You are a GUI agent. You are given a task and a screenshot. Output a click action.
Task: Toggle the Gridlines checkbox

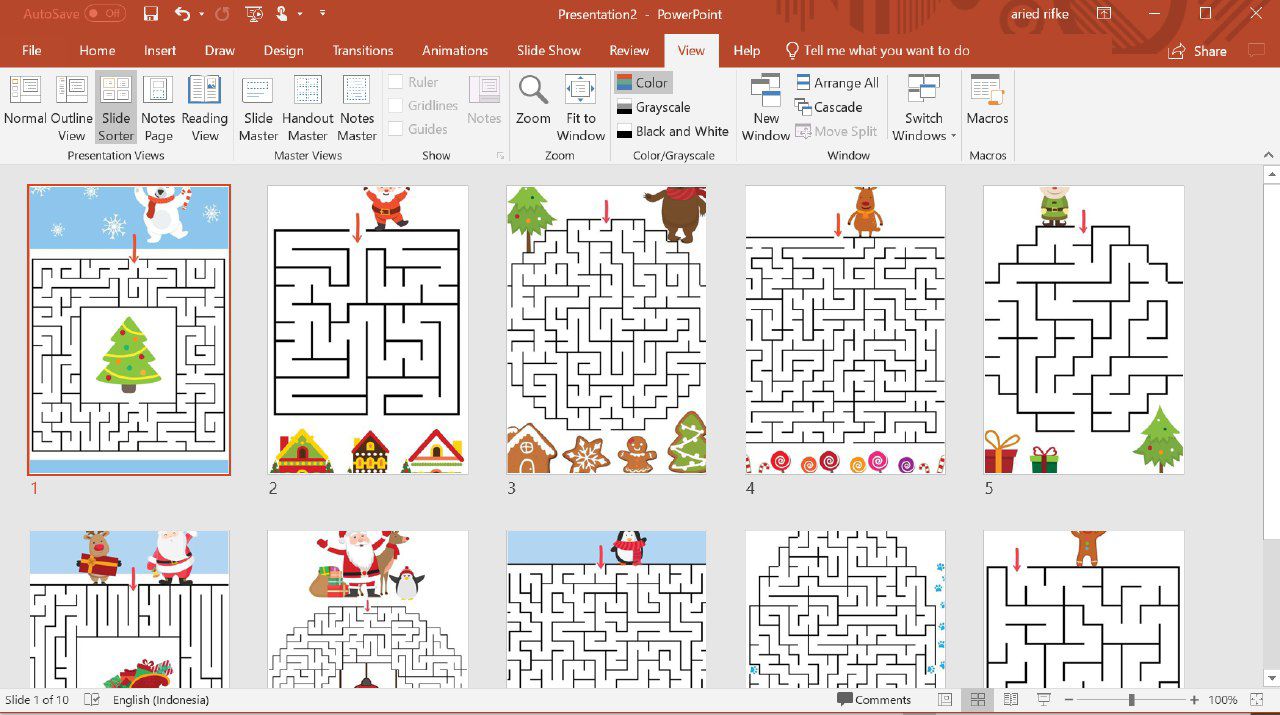tap(396, 105)
